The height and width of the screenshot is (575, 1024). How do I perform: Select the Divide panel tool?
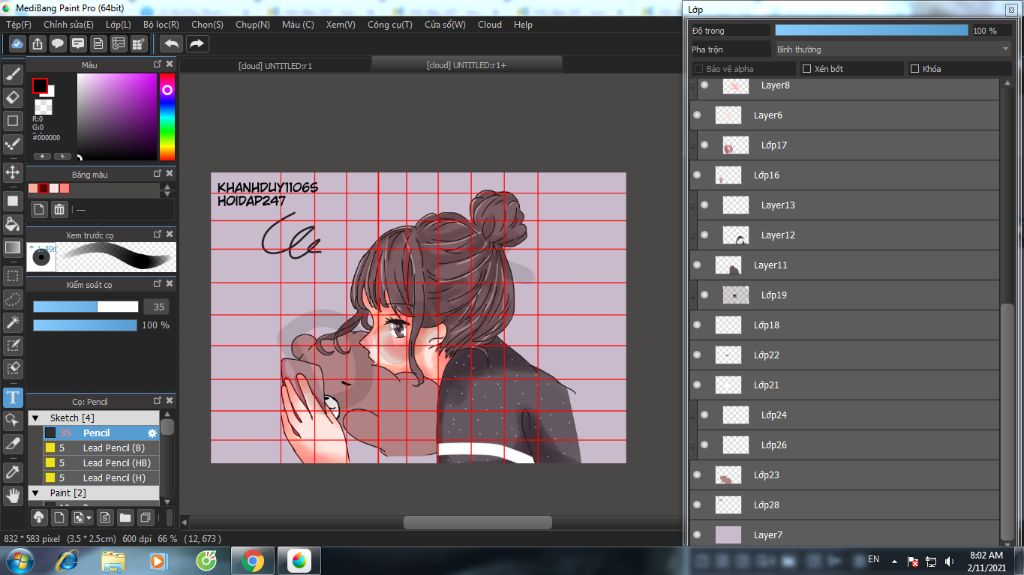pos(12,444)
